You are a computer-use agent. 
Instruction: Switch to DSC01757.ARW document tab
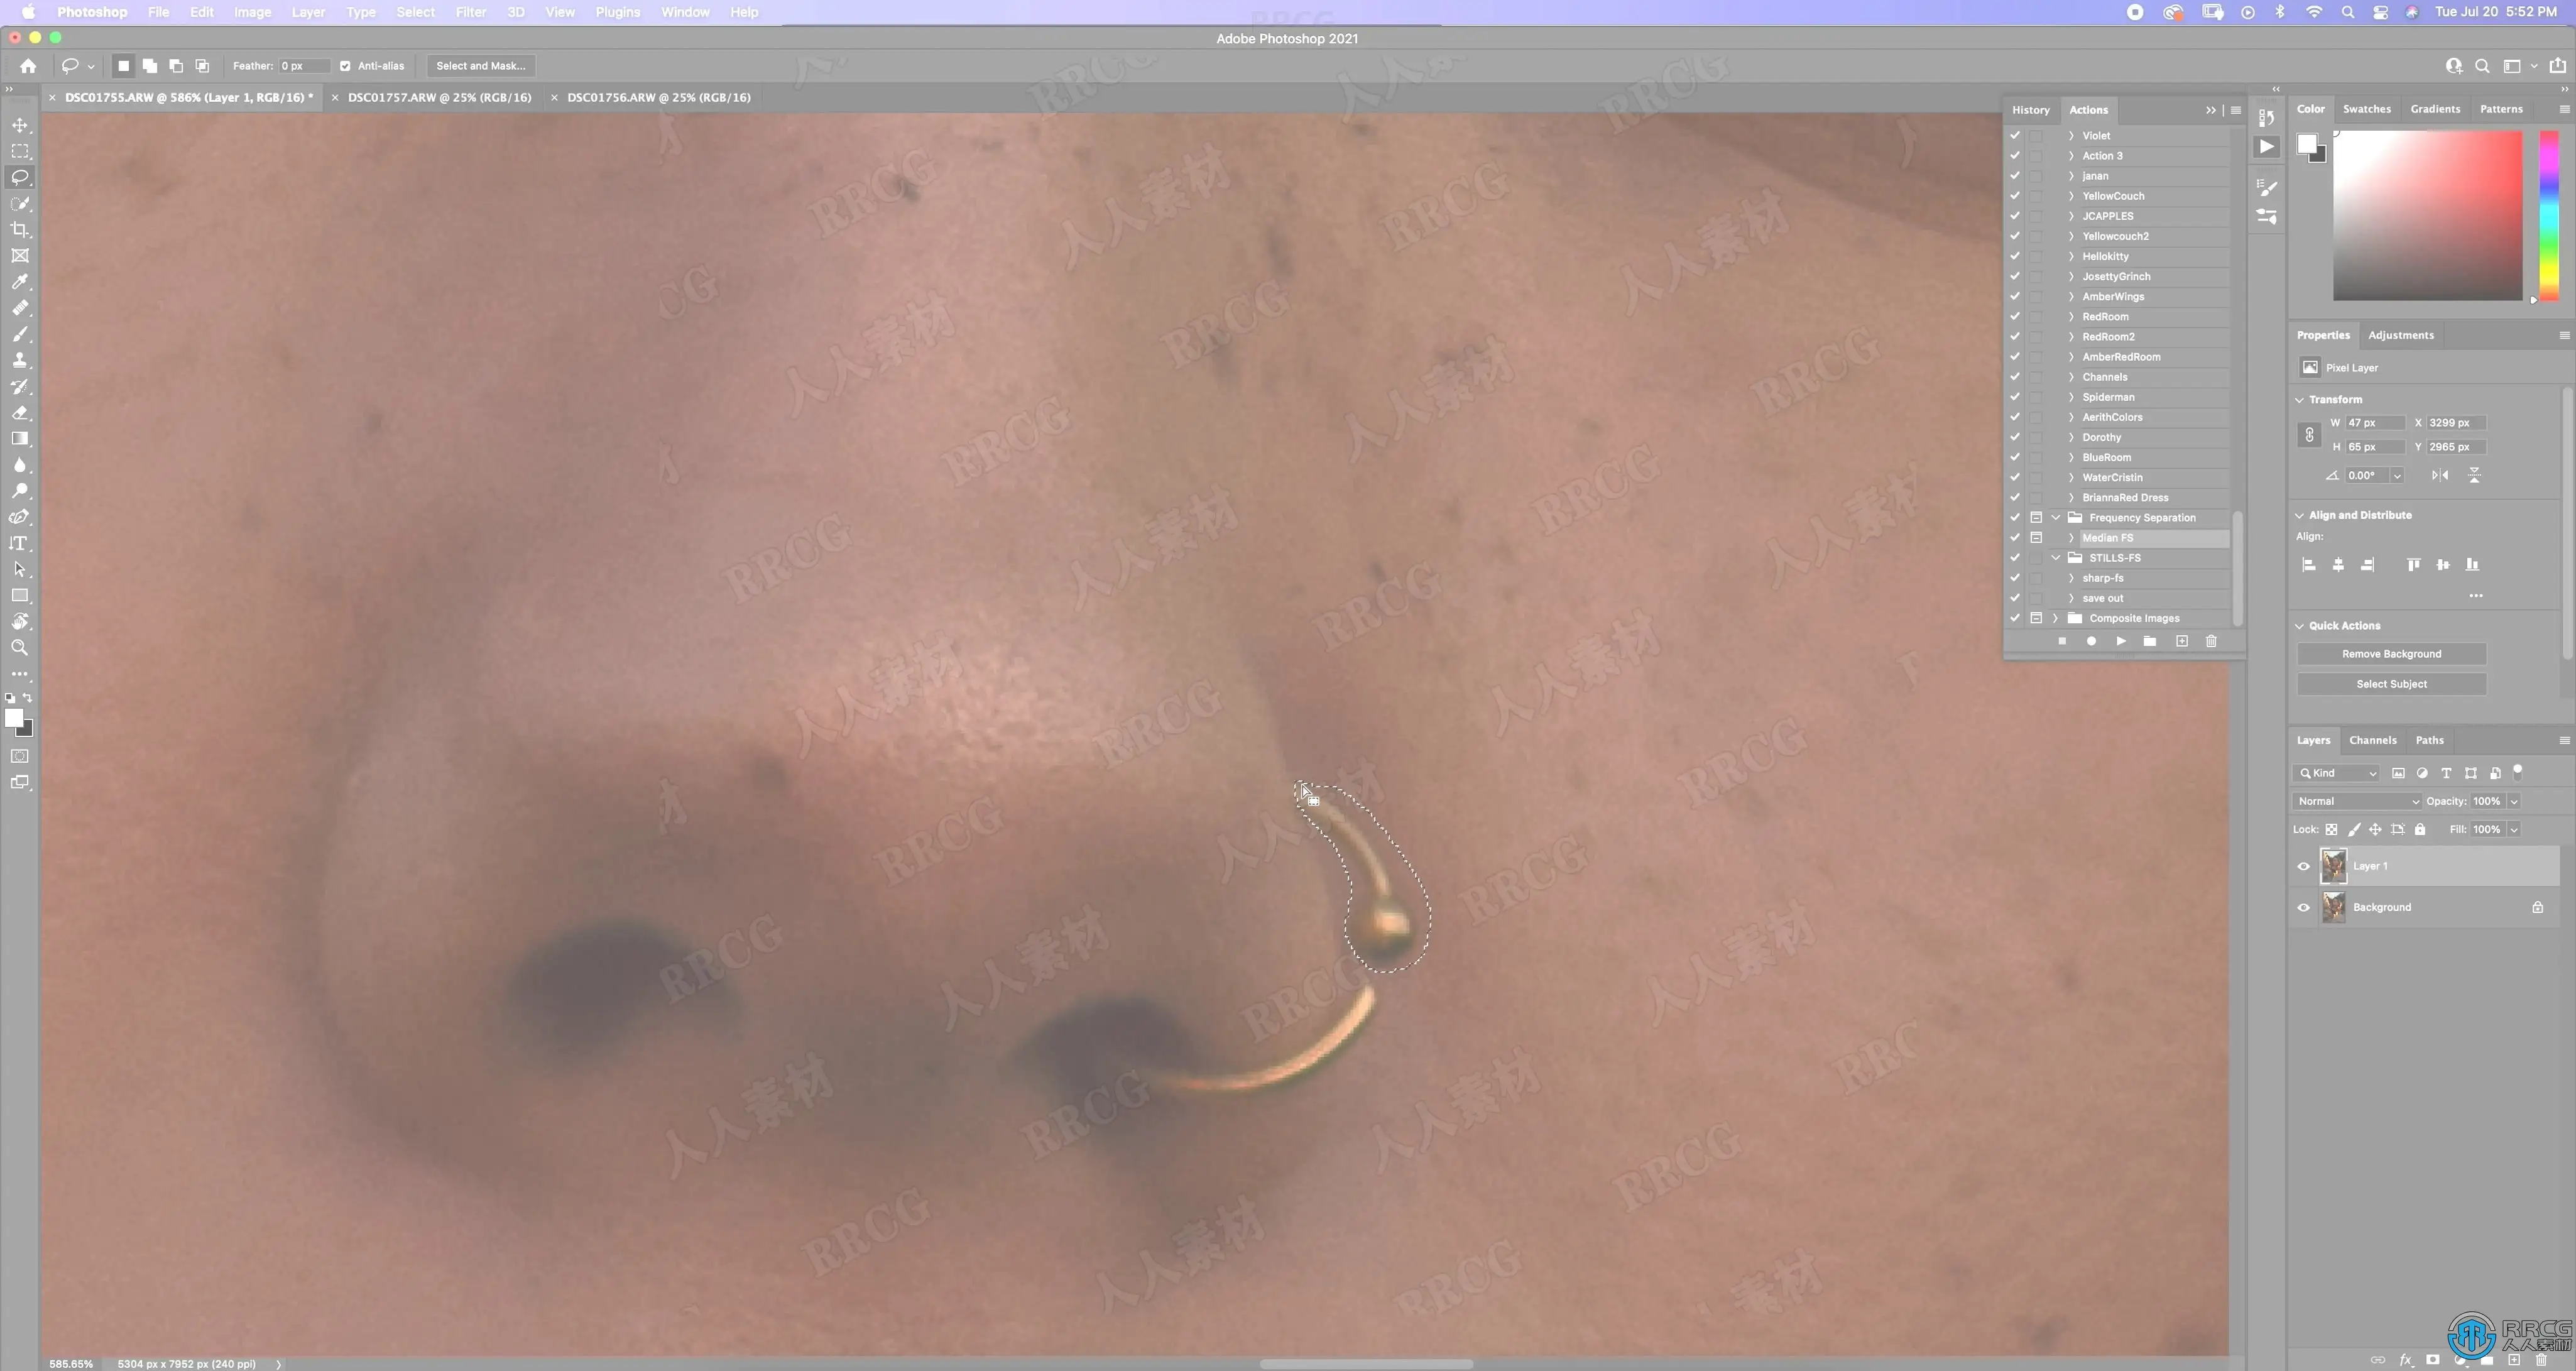pyautogui.click(x=439, y=97)
